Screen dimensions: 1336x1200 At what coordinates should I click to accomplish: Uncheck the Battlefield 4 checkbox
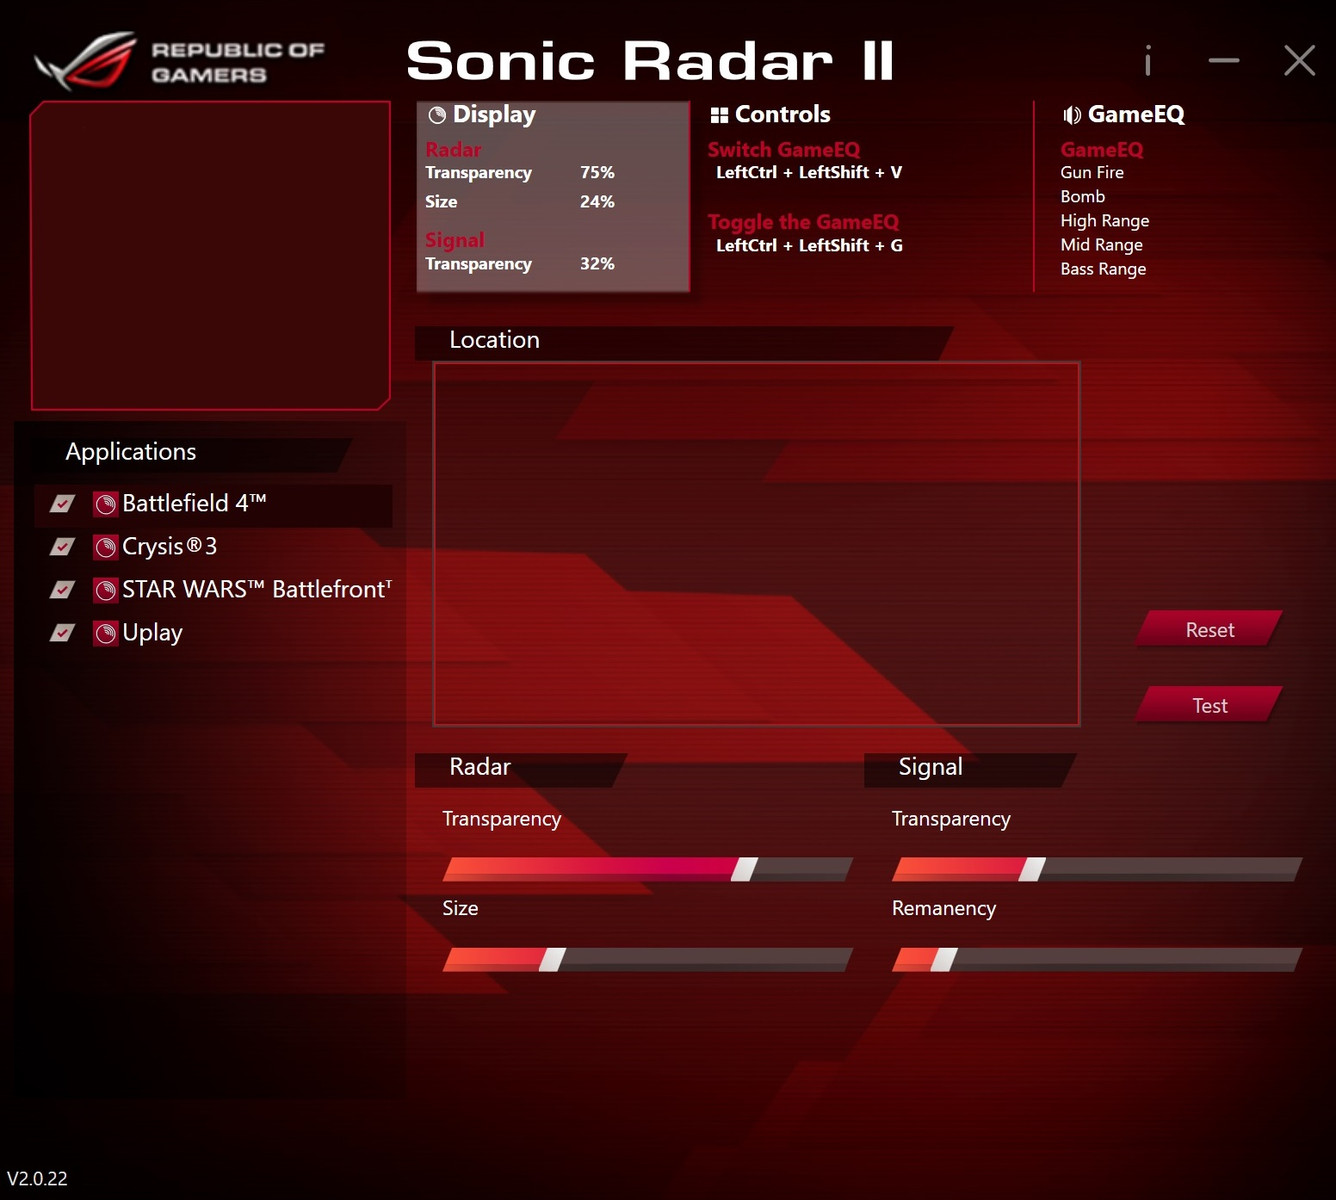coord(62,504)
